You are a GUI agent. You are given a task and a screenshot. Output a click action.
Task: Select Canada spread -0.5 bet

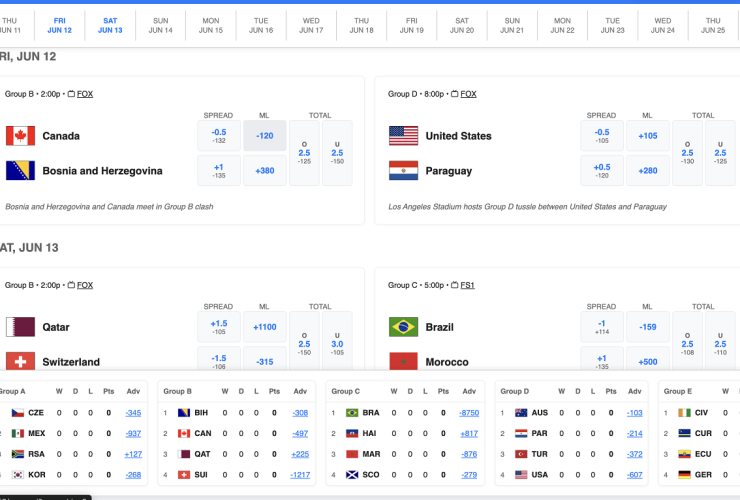pos(219,136)
